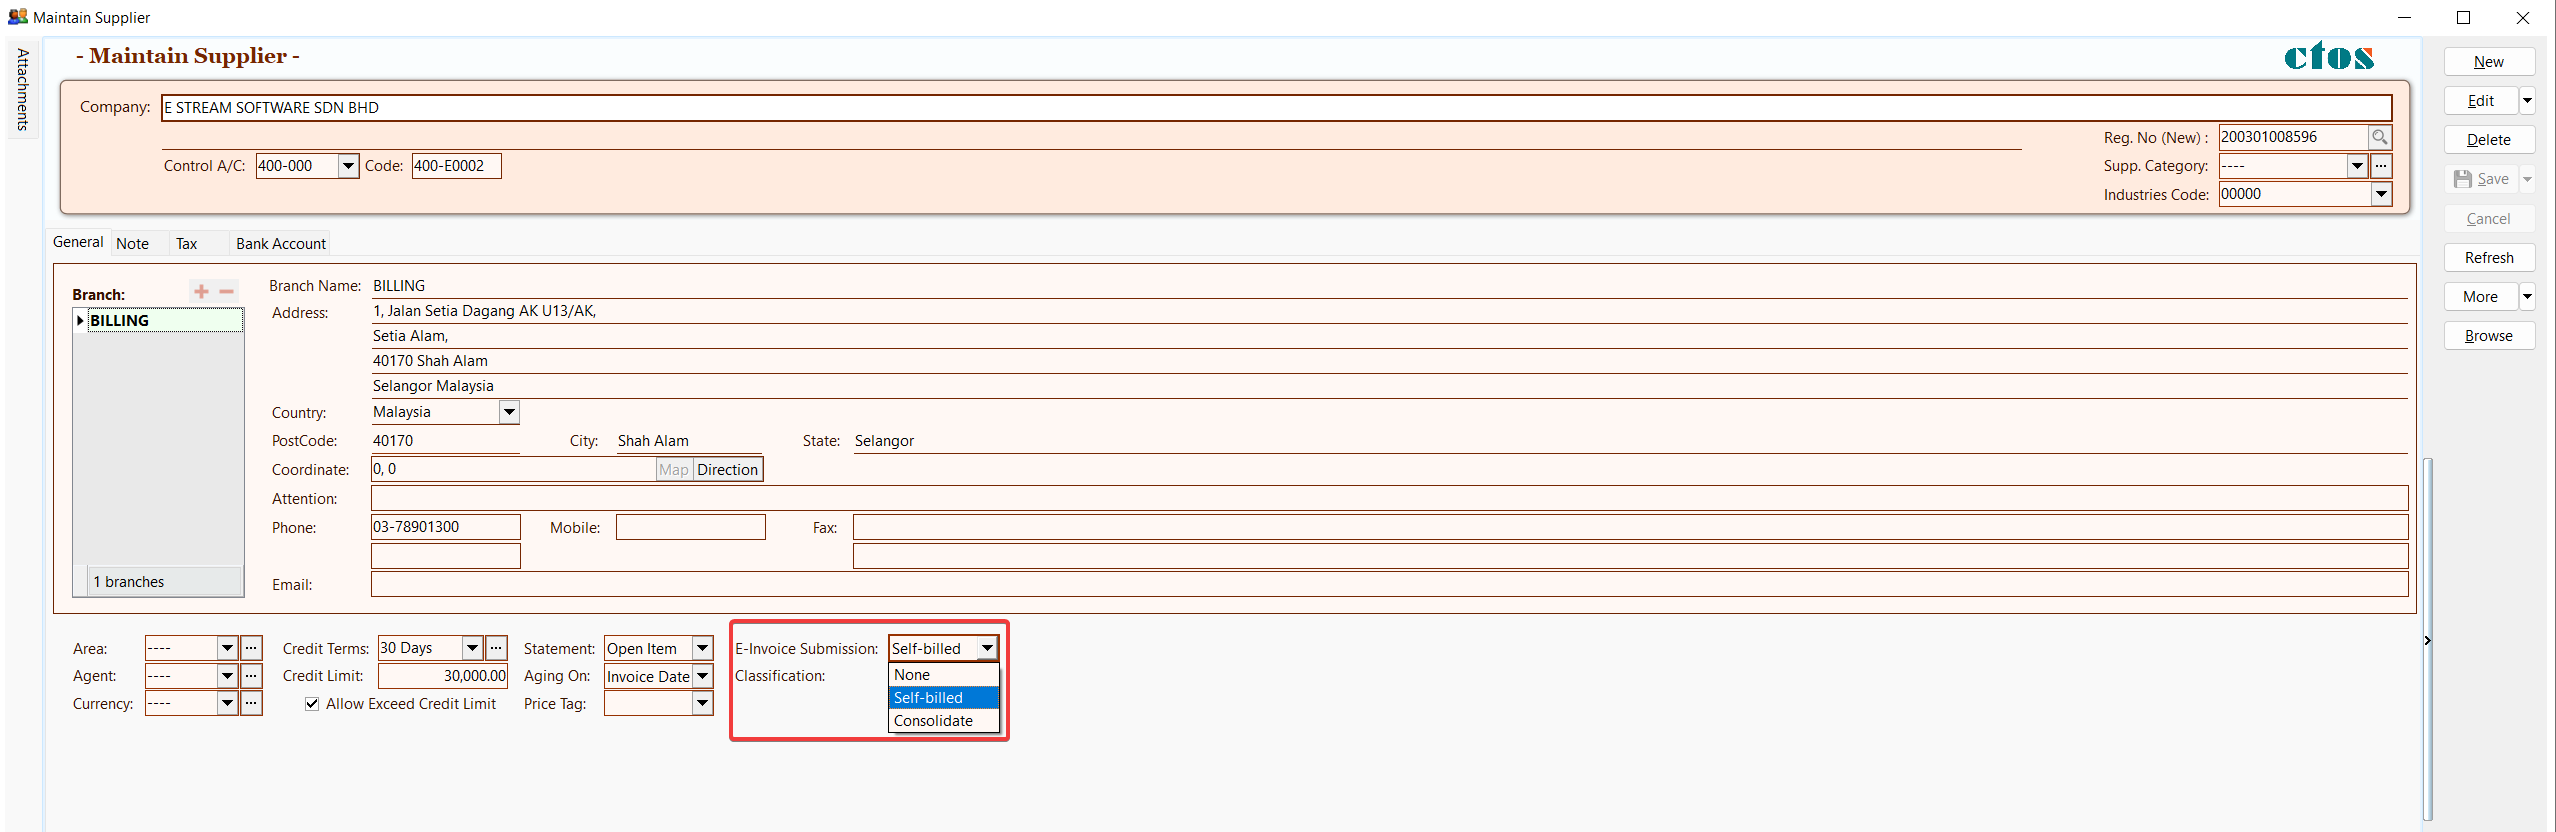Choose Consolidate from E-Invoice Submission list

coord(933,721)
